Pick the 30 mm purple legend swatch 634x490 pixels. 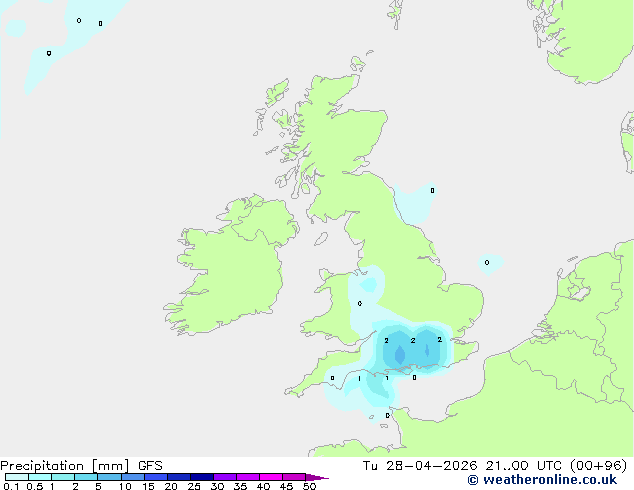coord(225,477)
